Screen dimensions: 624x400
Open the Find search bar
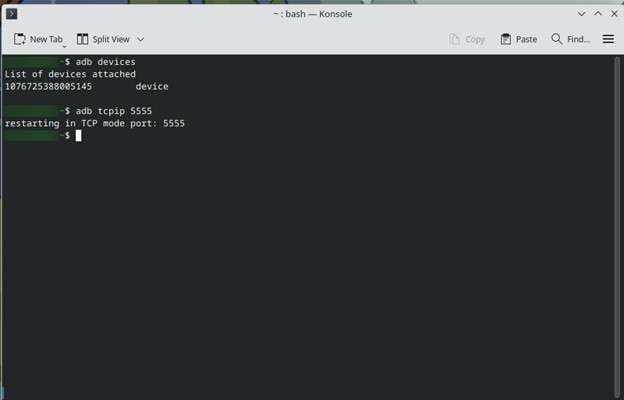(x=570, y=39)
